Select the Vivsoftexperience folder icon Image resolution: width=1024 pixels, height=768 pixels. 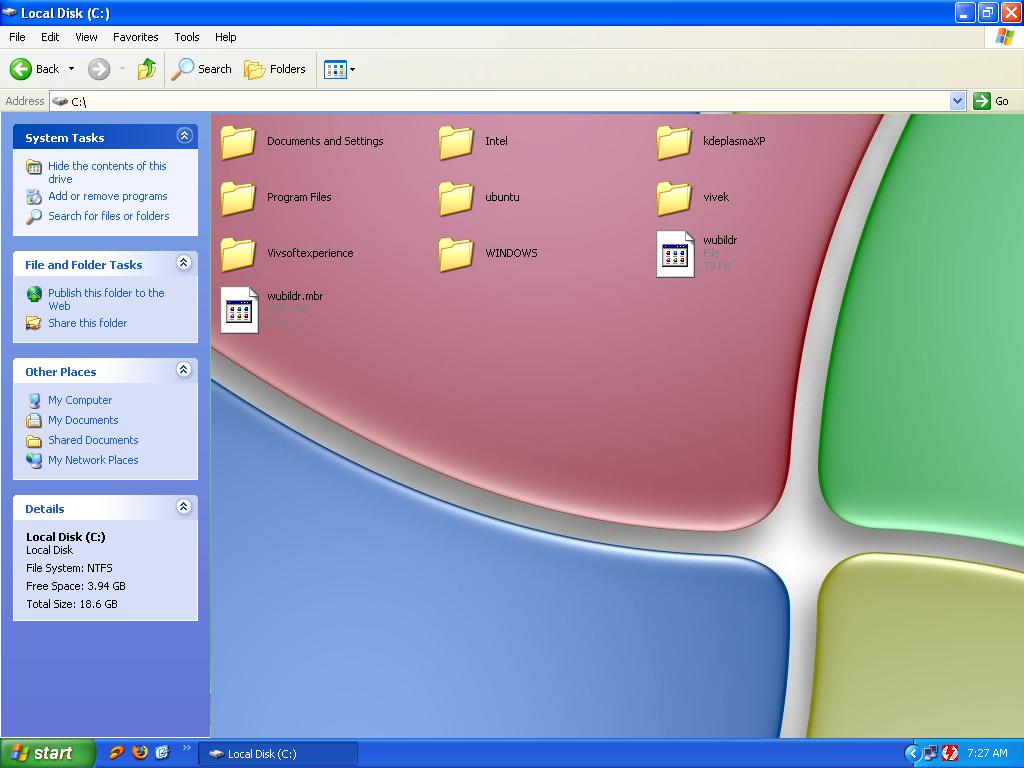(x=238, y=254)
